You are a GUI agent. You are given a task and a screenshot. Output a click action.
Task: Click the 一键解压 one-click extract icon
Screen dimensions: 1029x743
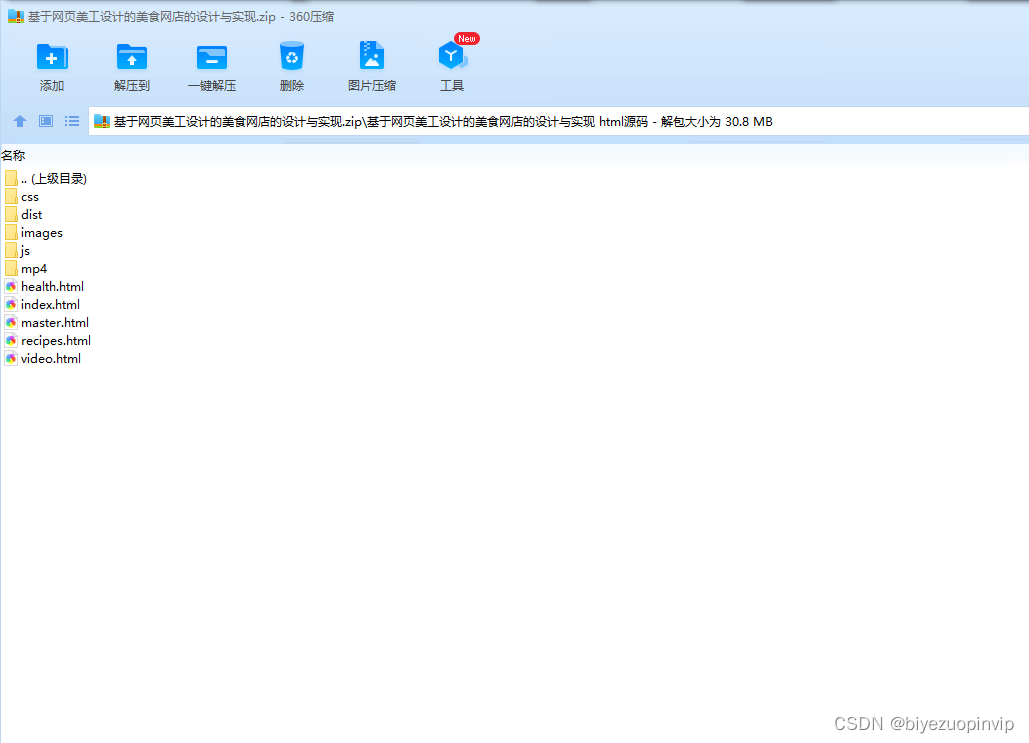point(212,58)
